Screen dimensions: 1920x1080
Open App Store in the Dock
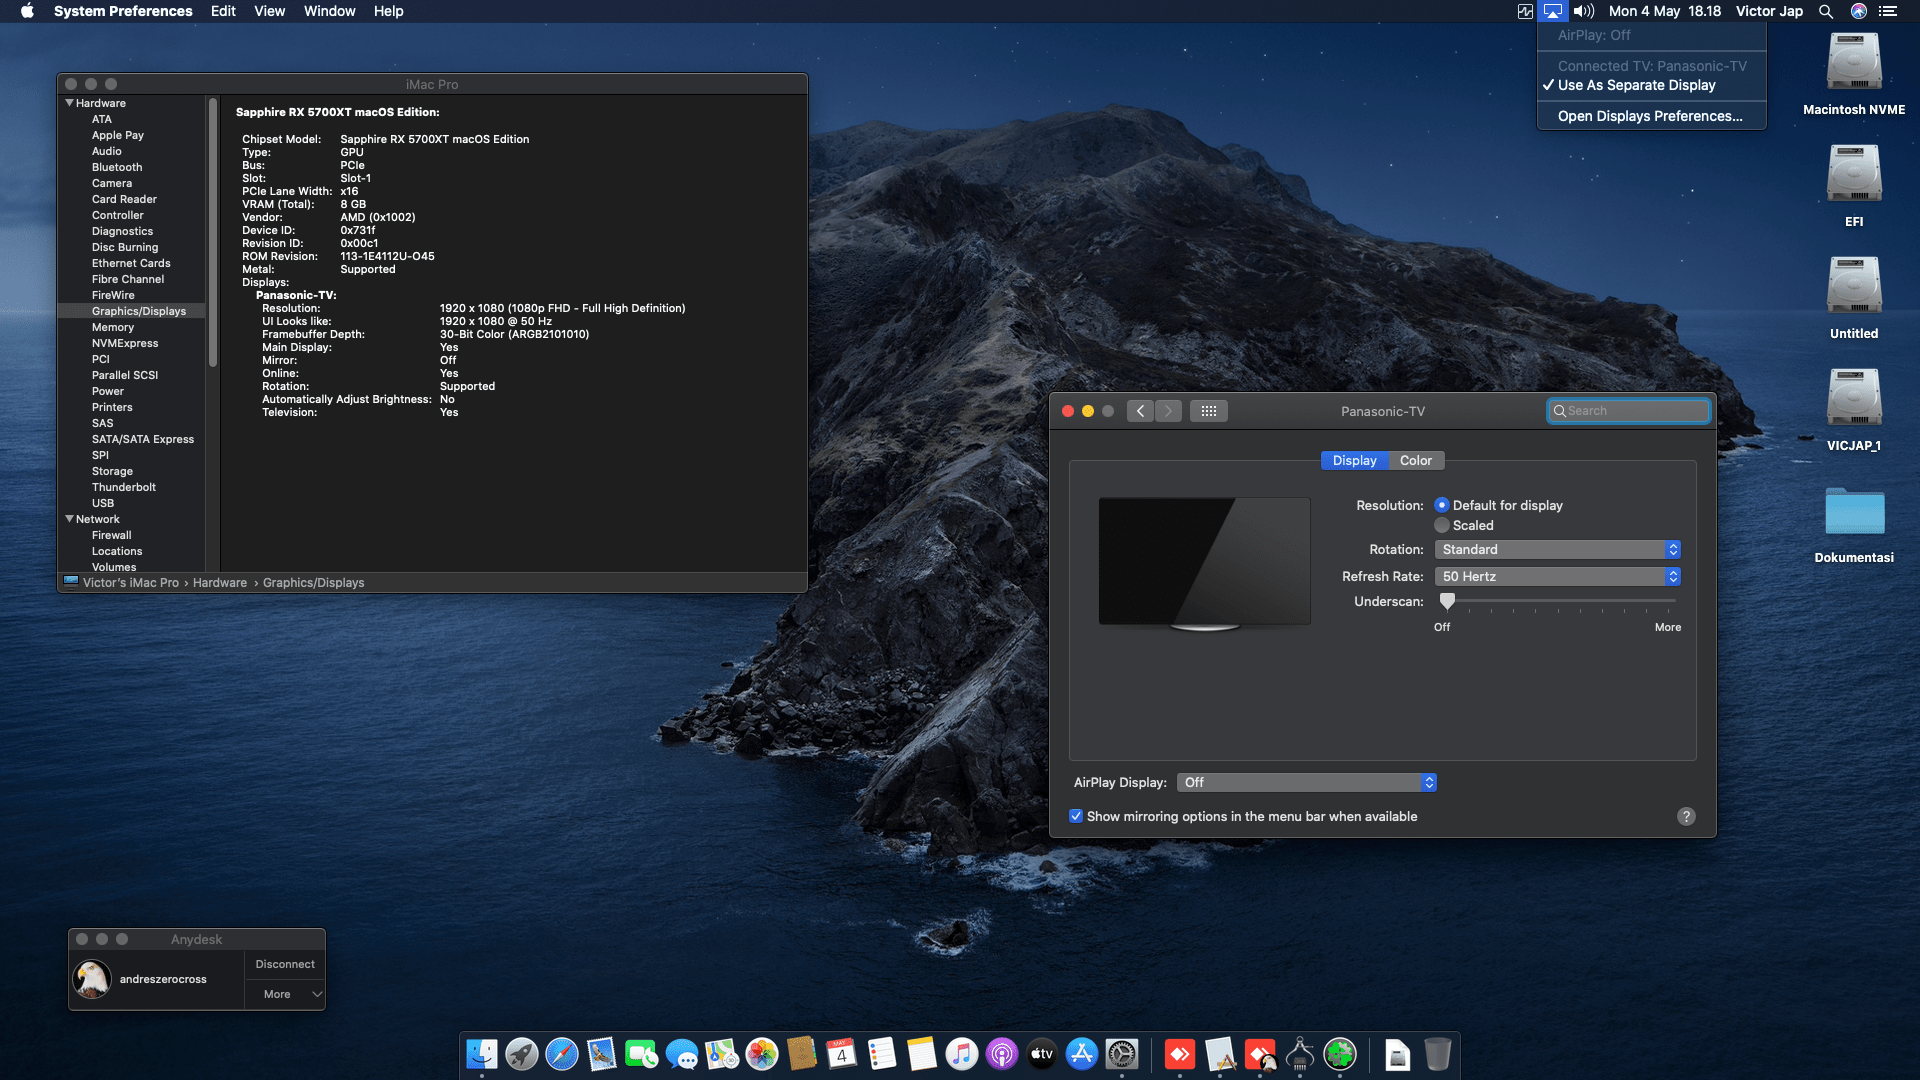(1082, 1054)
